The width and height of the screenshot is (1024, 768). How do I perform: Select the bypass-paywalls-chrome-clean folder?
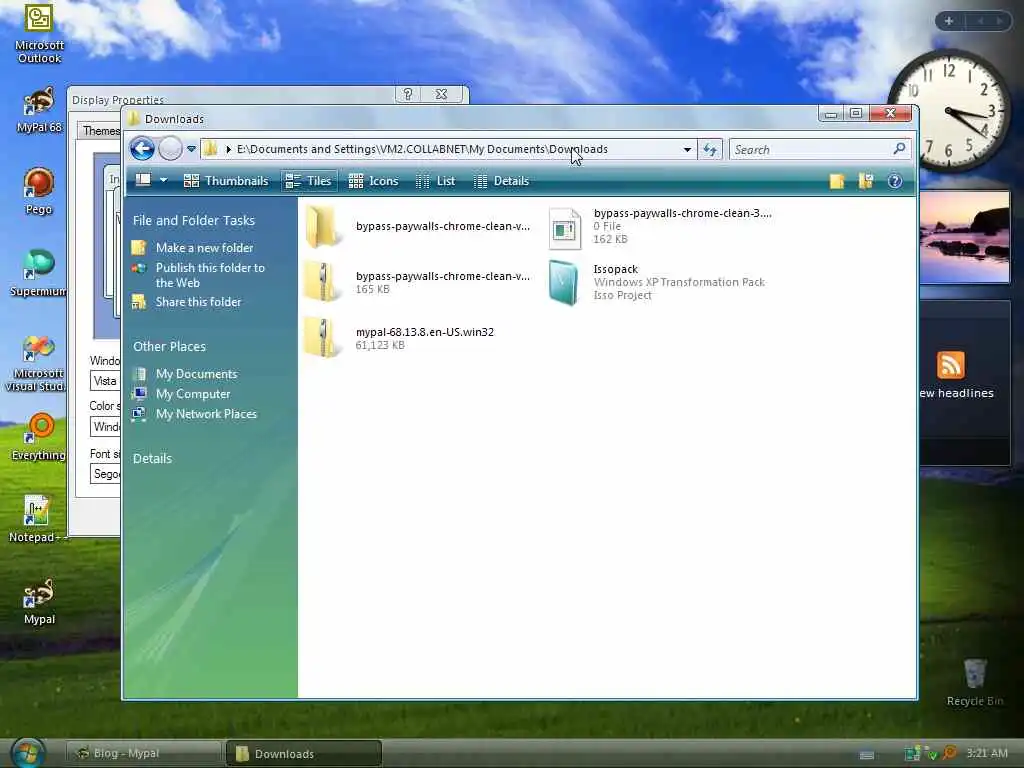coord(418,226)
